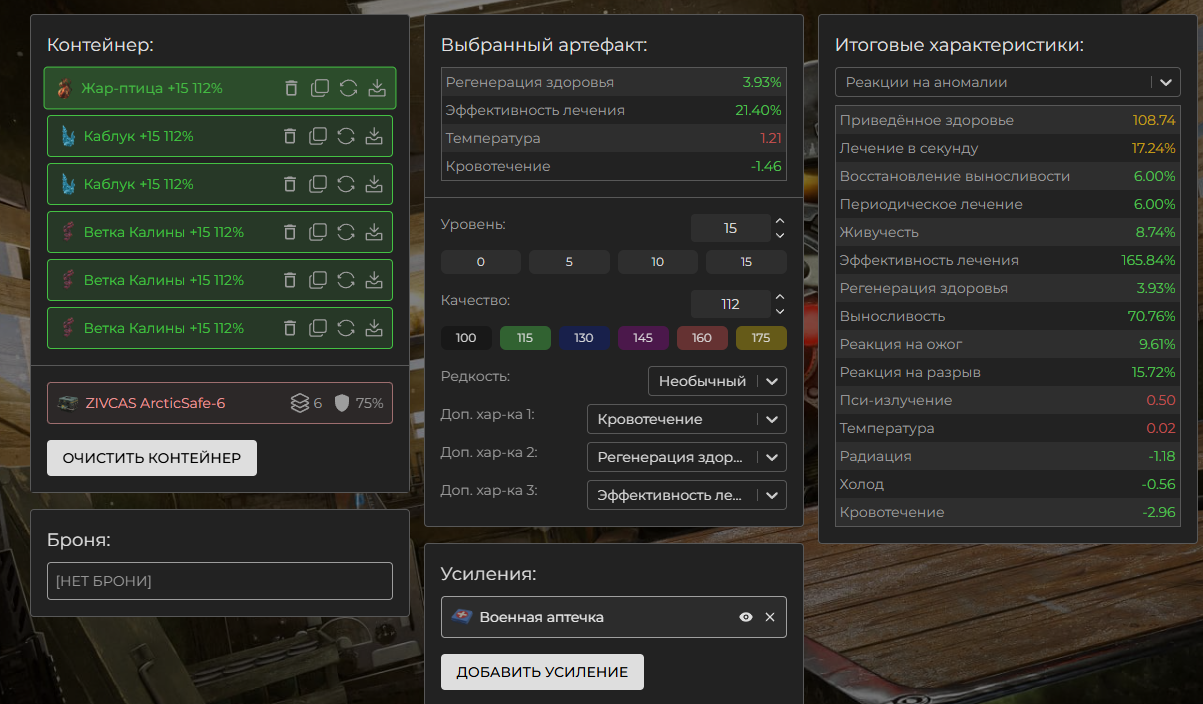This screenshot has height=704, width=1203.
Task: Click the download icon on Жар-птица row
Action: [x=377, y=88]
